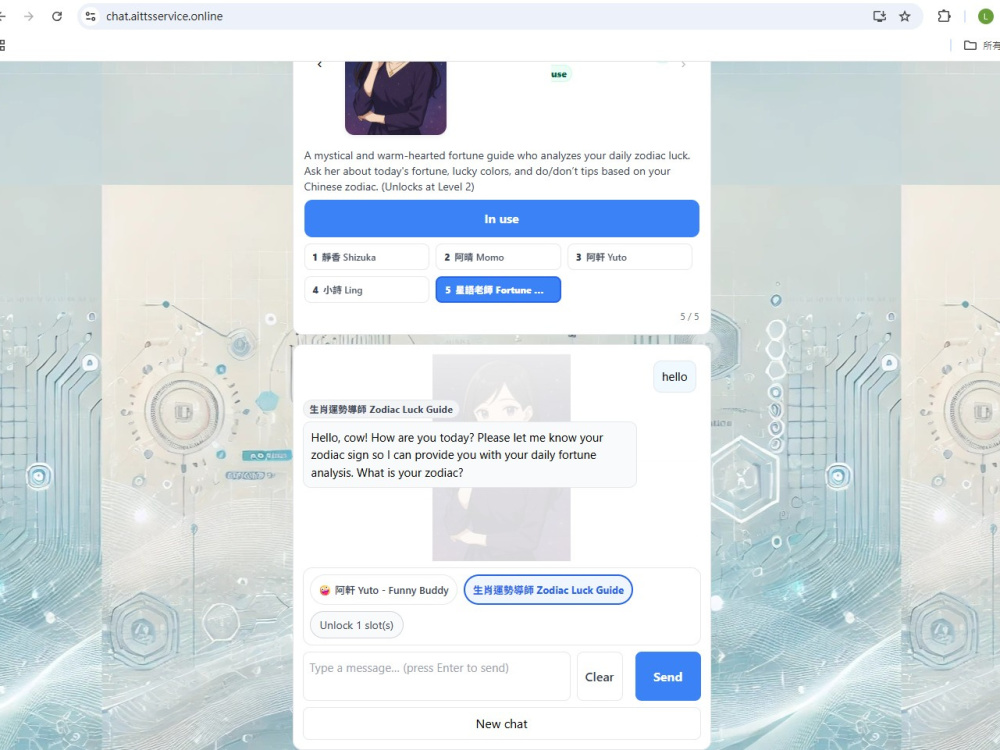Click the address bar URL chat.aittsservice.online
The image size is (1000, 750).
165,17
